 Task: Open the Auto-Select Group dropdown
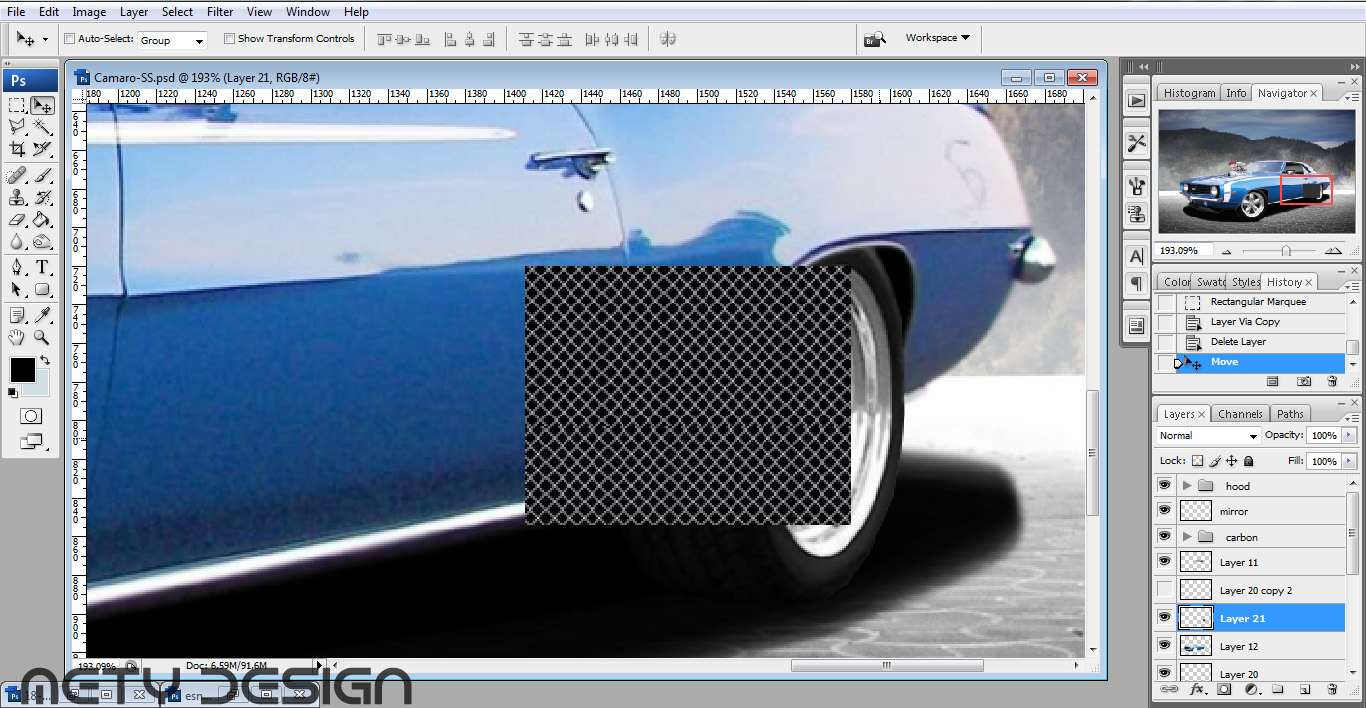[172, 40]
